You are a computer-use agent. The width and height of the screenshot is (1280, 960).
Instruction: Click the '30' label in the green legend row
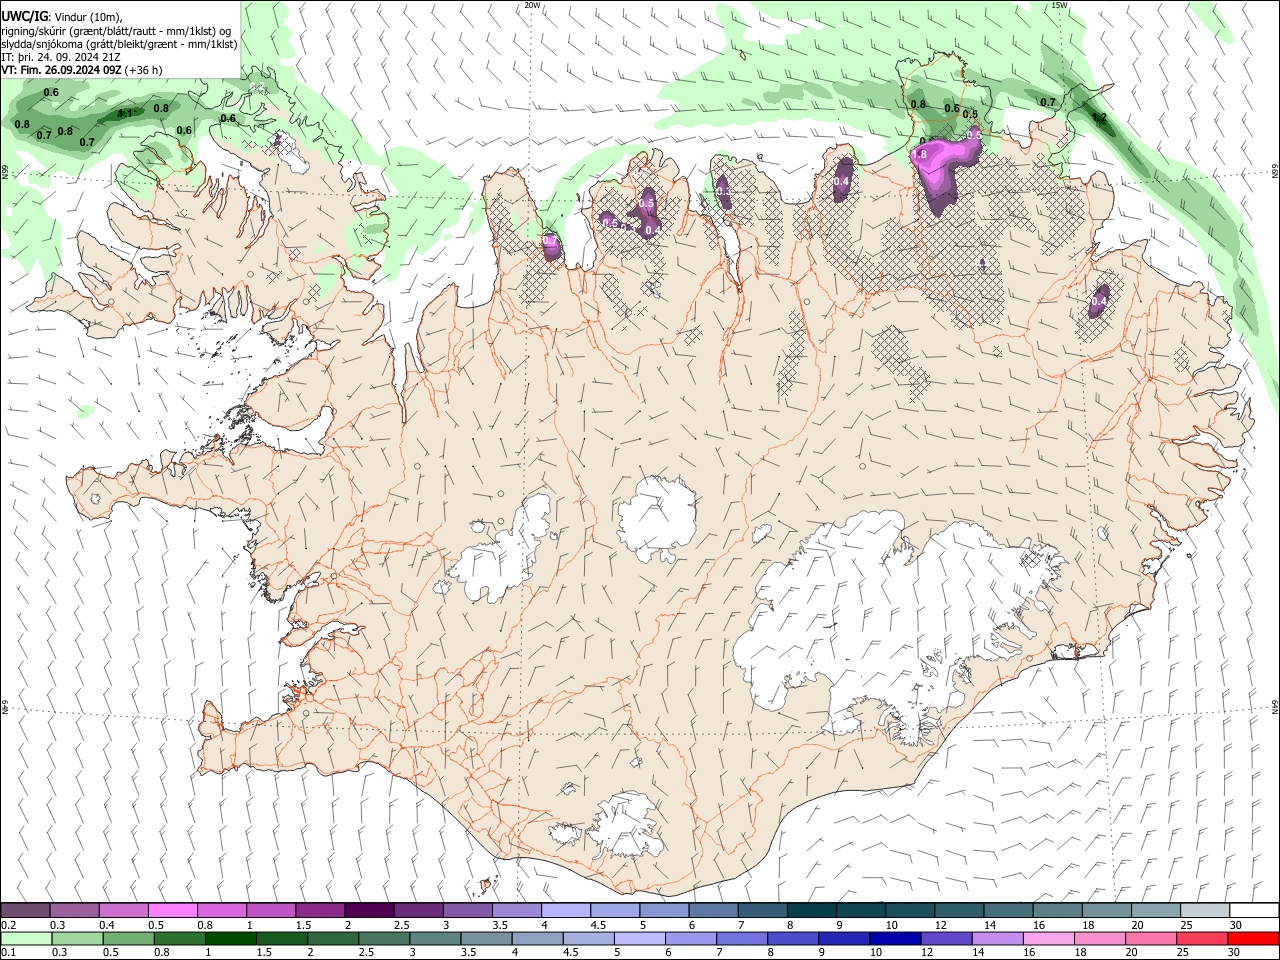1234,952
